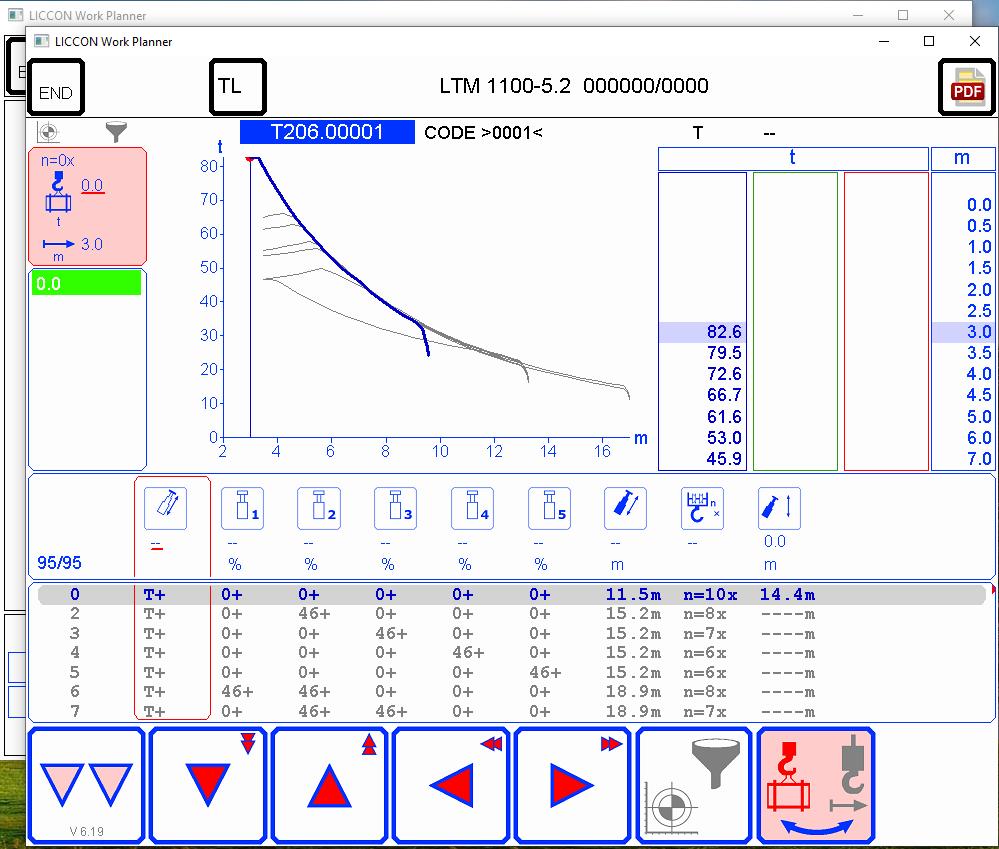The width and height of the screenshot is (999, 849).
Task: Click the empty green-bordered column
Action: point(795,321)
